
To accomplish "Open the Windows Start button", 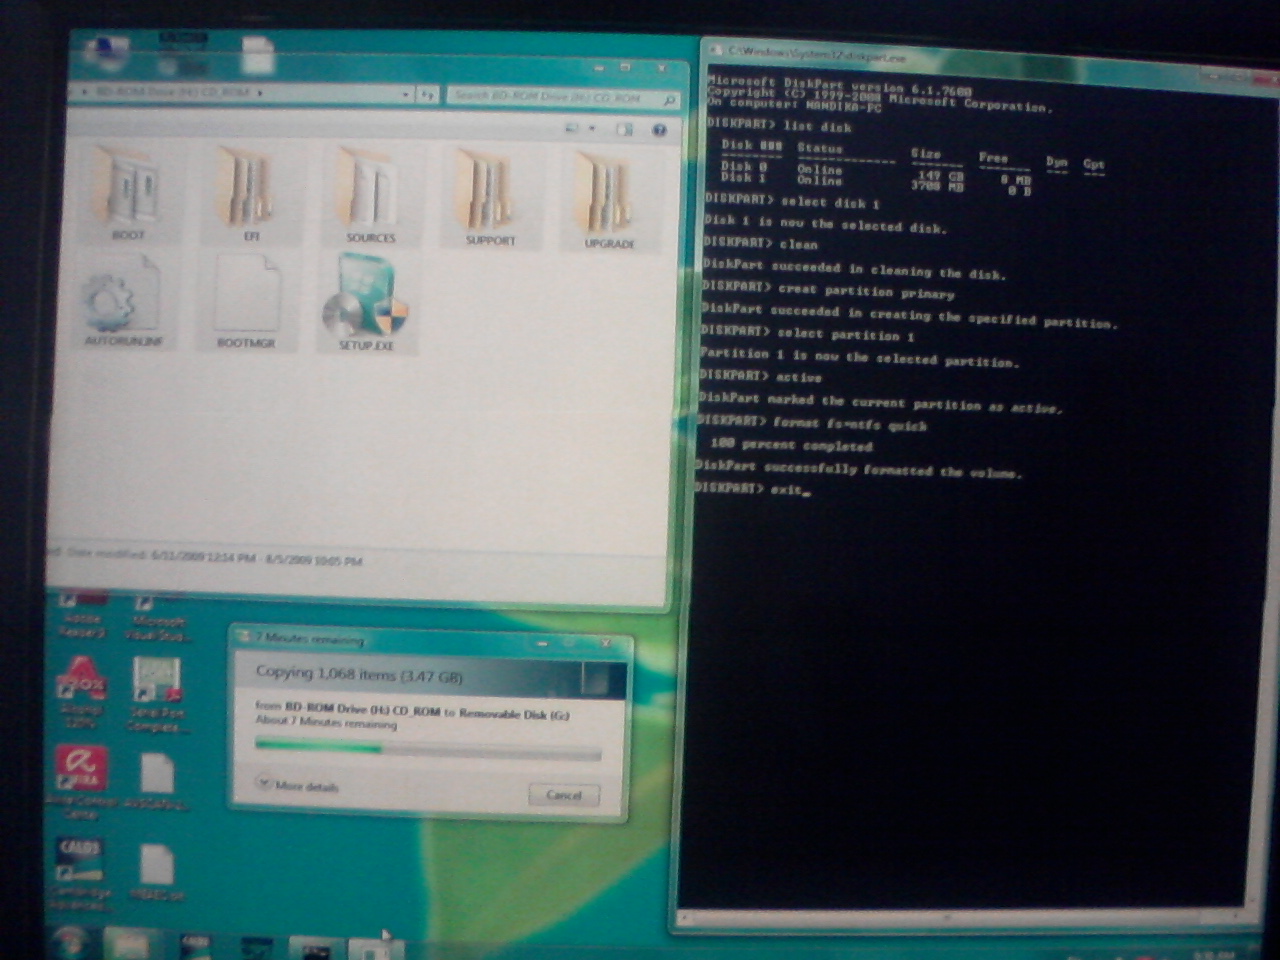I will 70,942.
